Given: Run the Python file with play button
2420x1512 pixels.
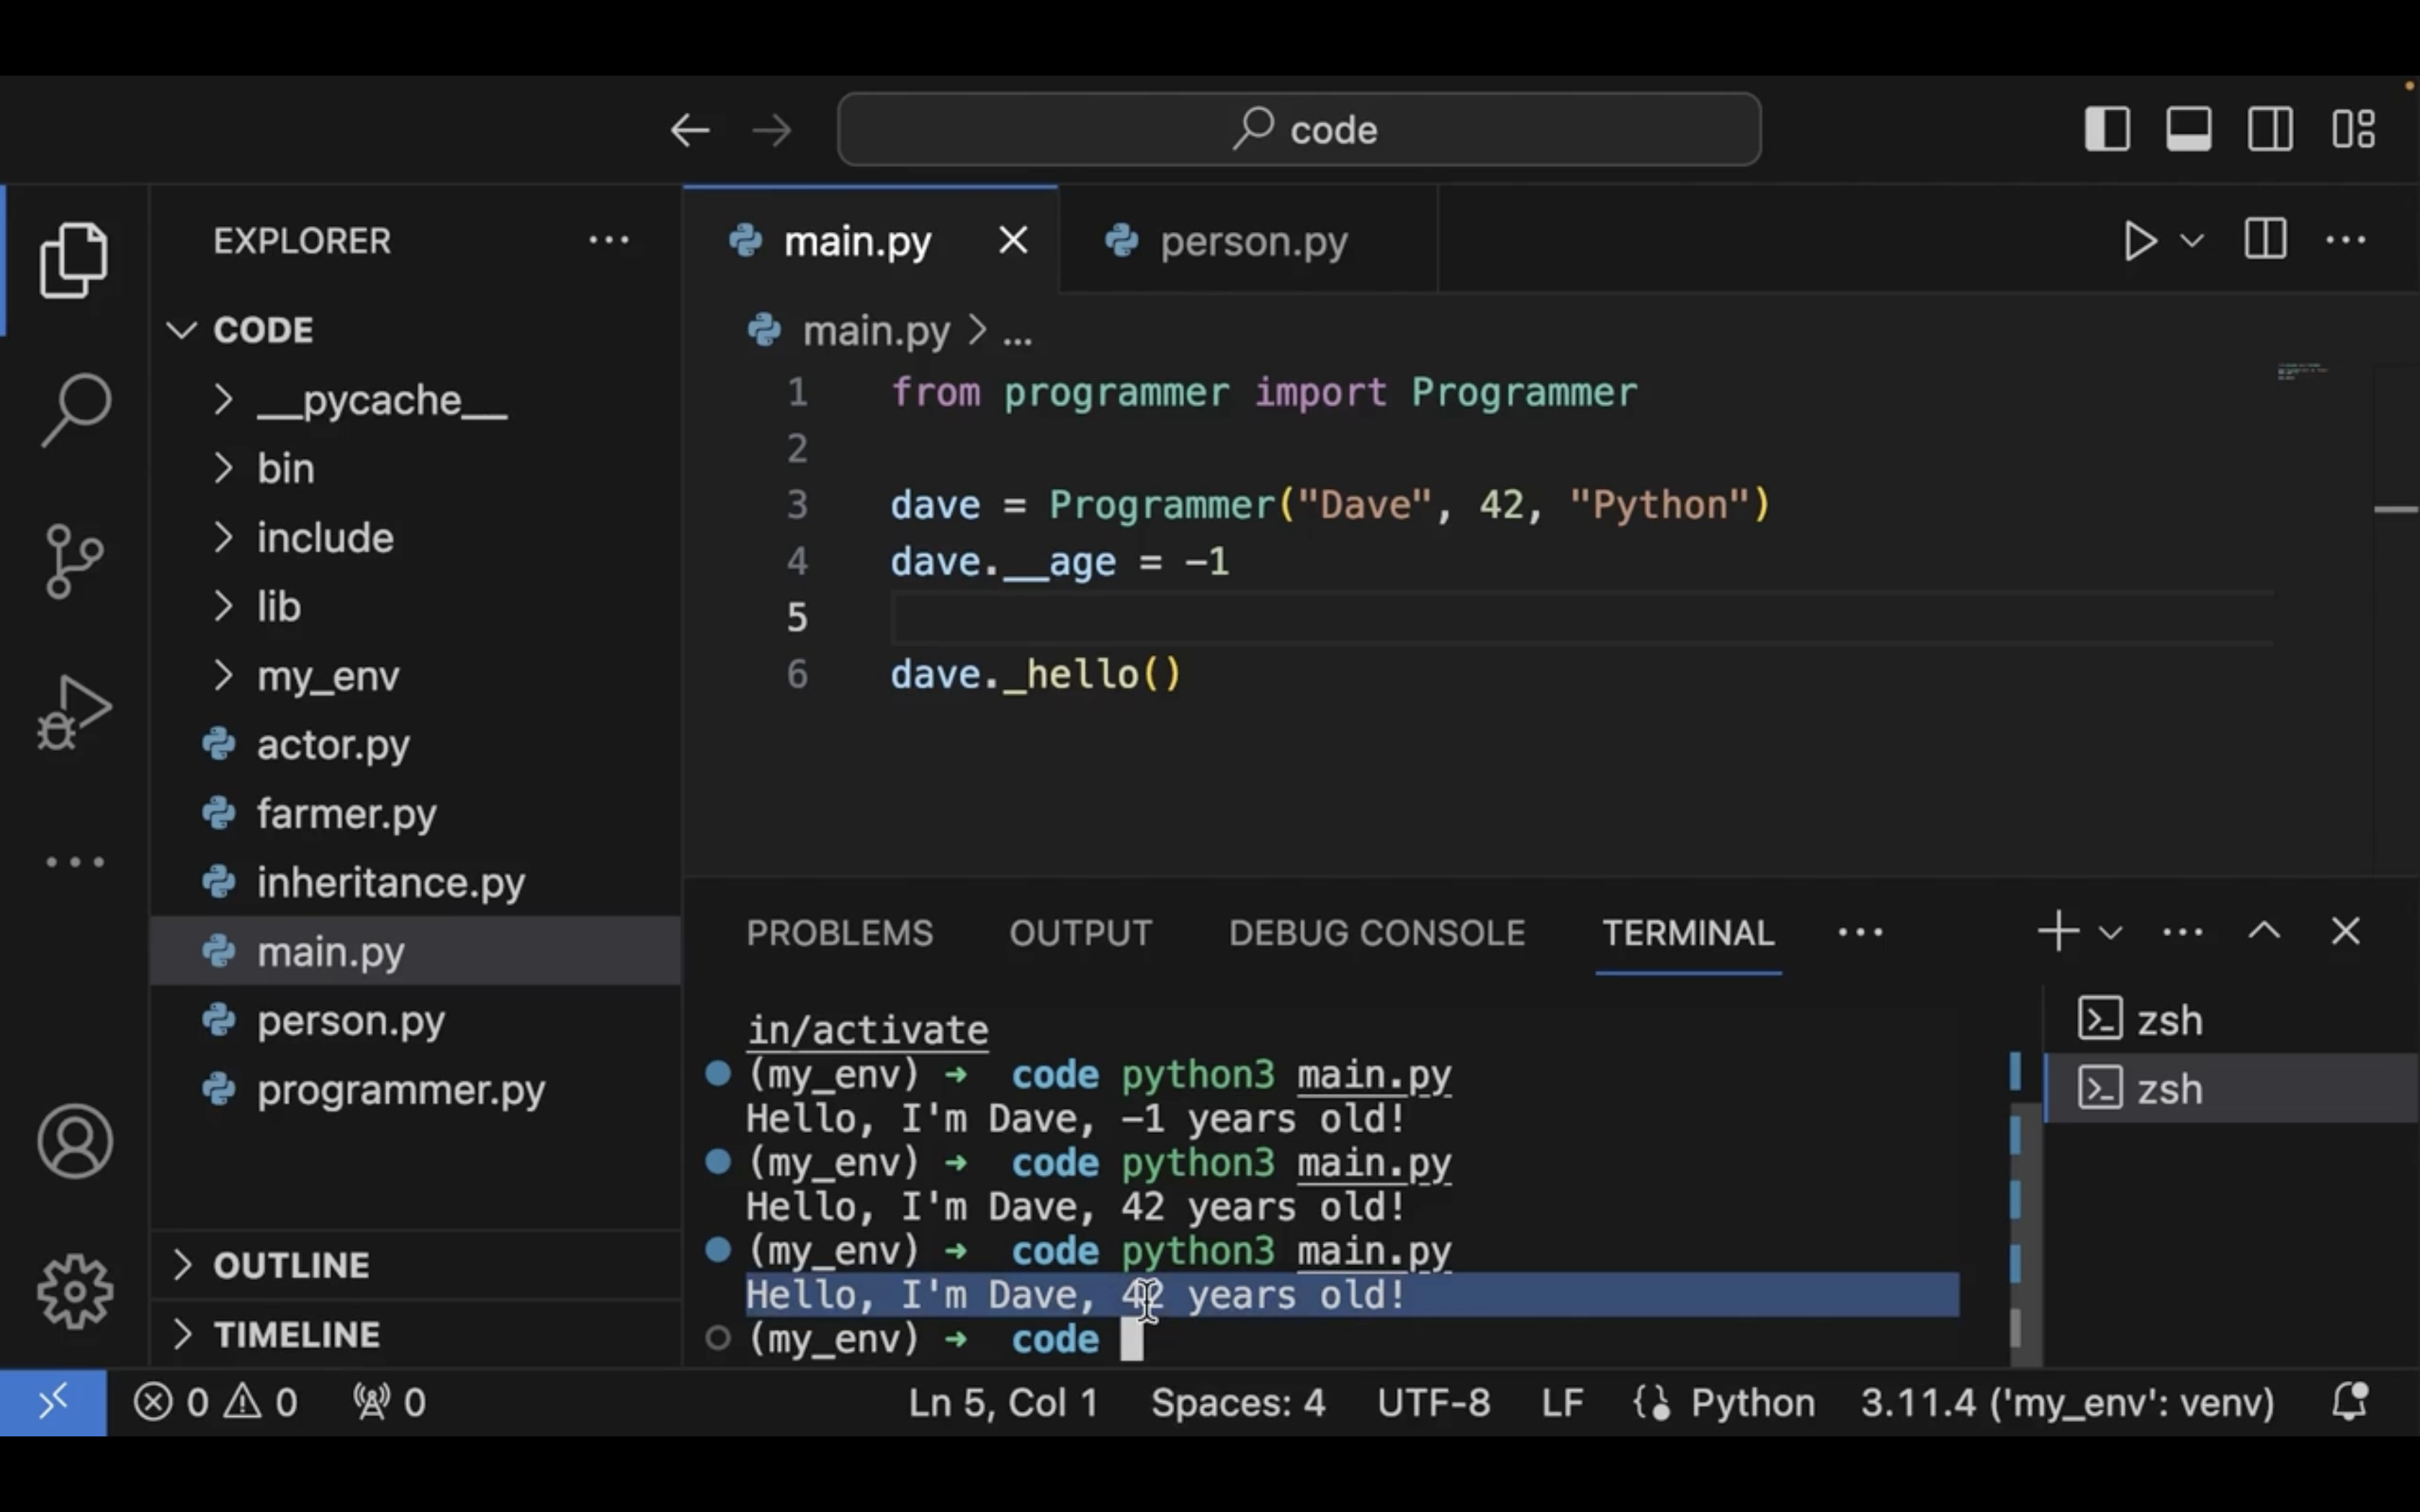Looking at the screenshot, I should coord(2139,241).
